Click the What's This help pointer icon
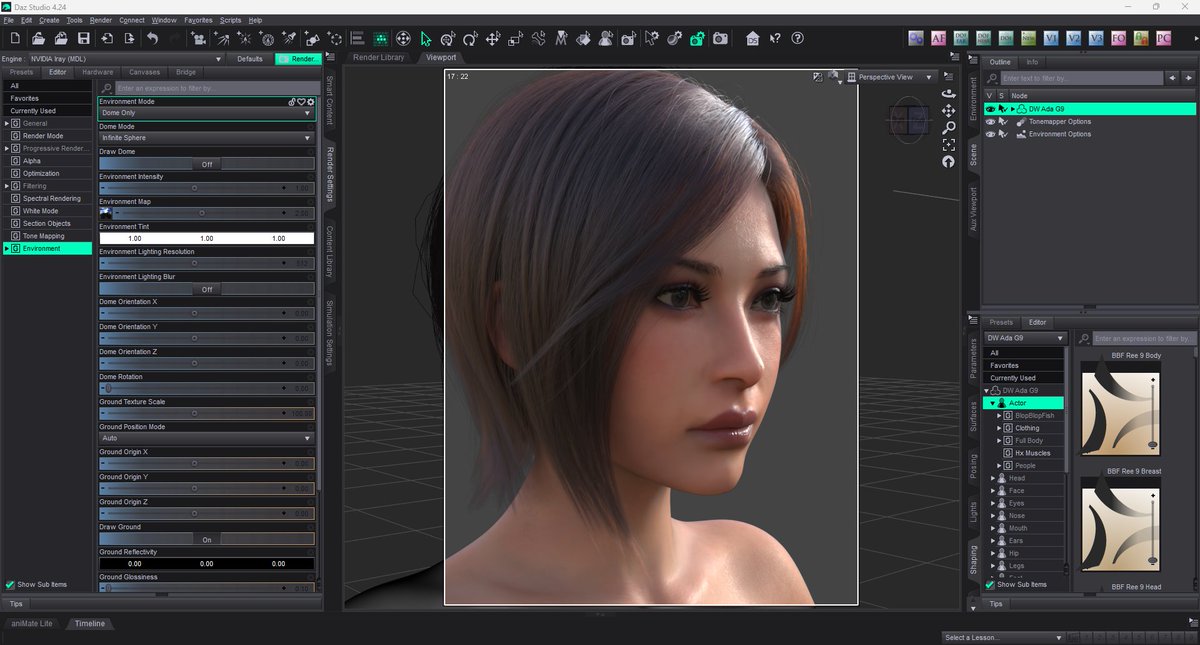This screenshot has height=645, width=1200. 775,38
